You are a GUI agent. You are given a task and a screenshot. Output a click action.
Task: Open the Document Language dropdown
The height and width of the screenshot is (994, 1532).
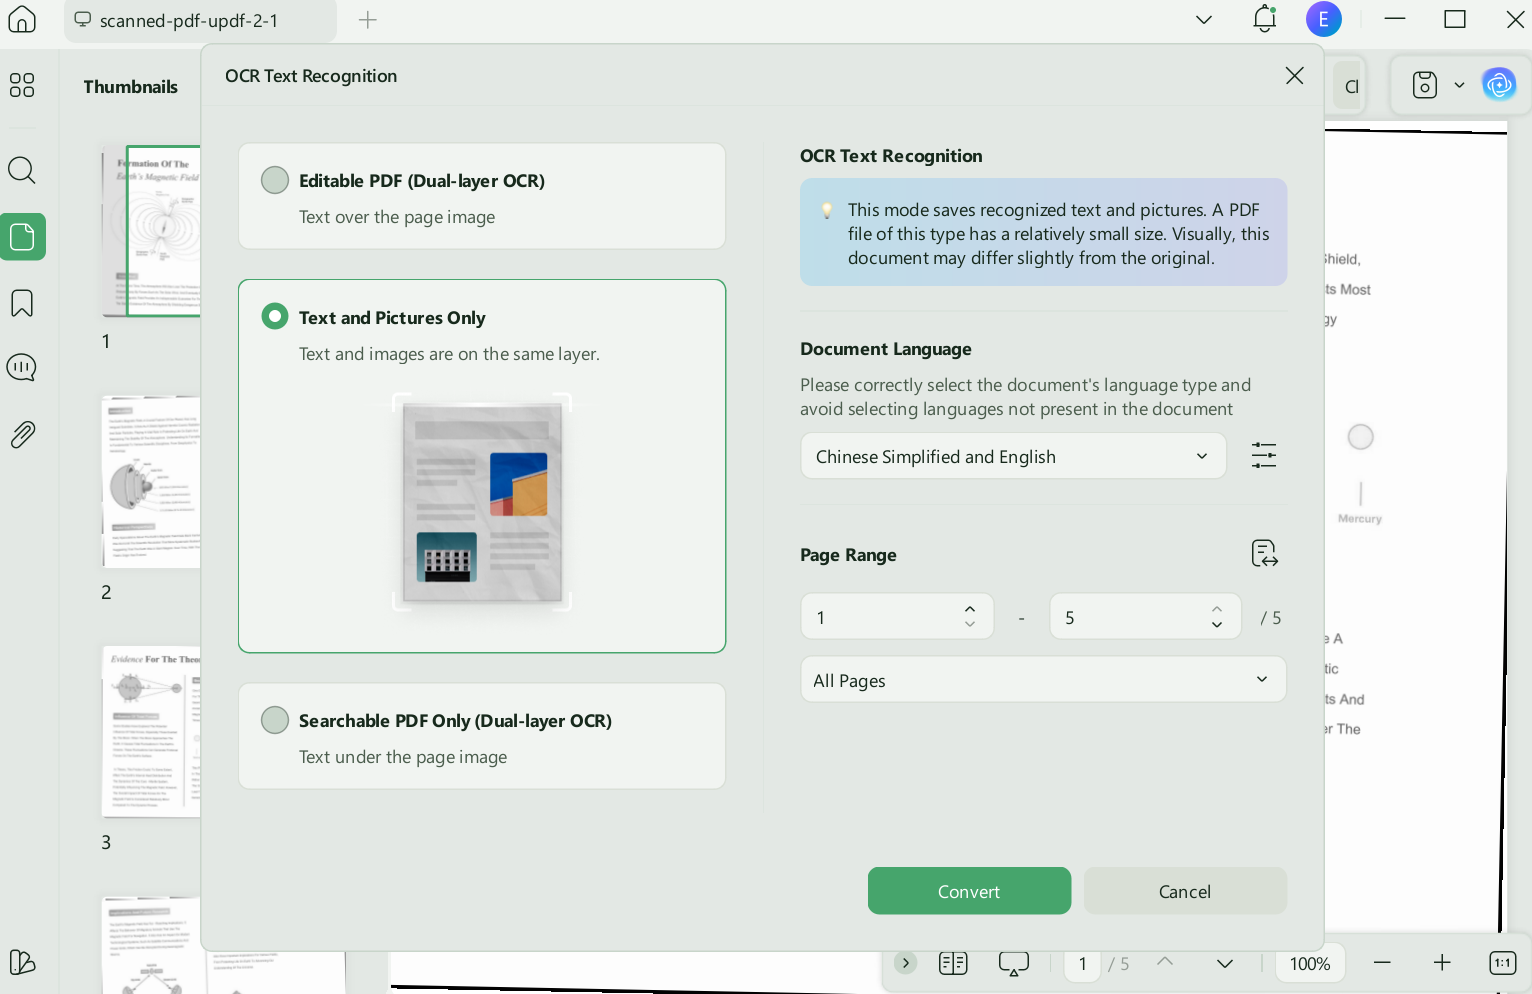(x=1013, y=456)
